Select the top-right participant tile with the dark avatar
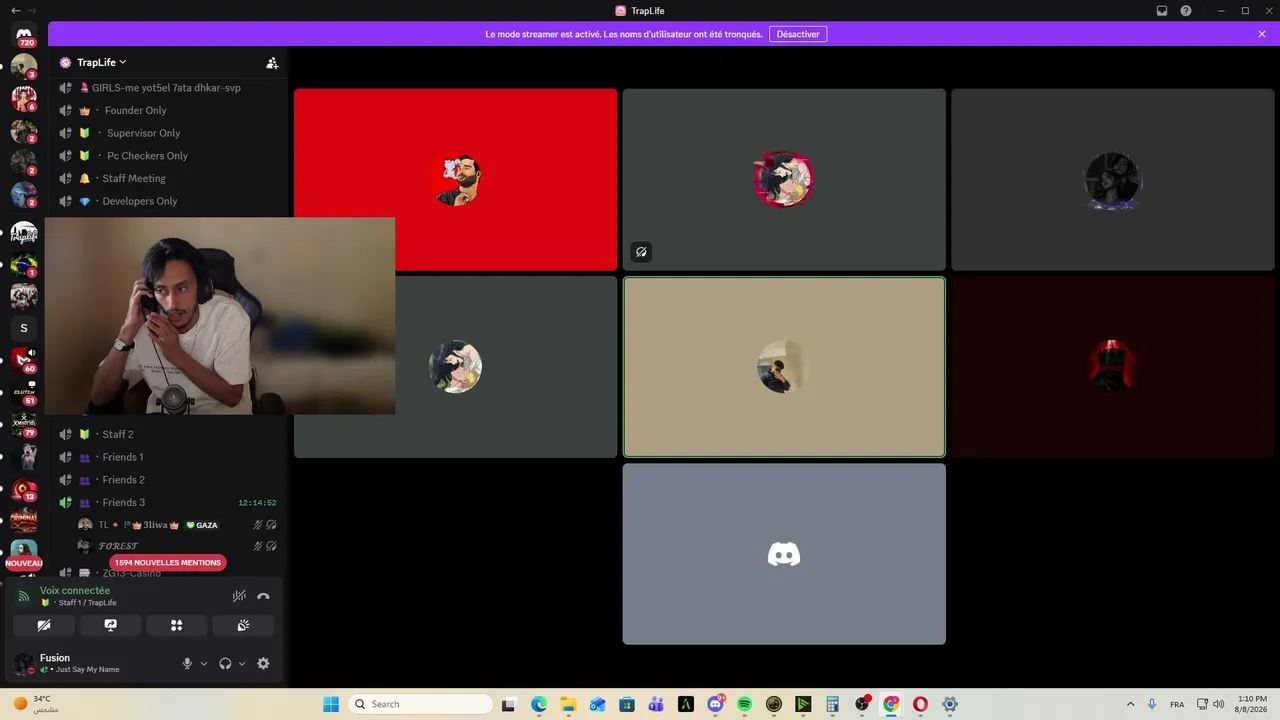1280x720 pixels. click(x=1112, y=180)
